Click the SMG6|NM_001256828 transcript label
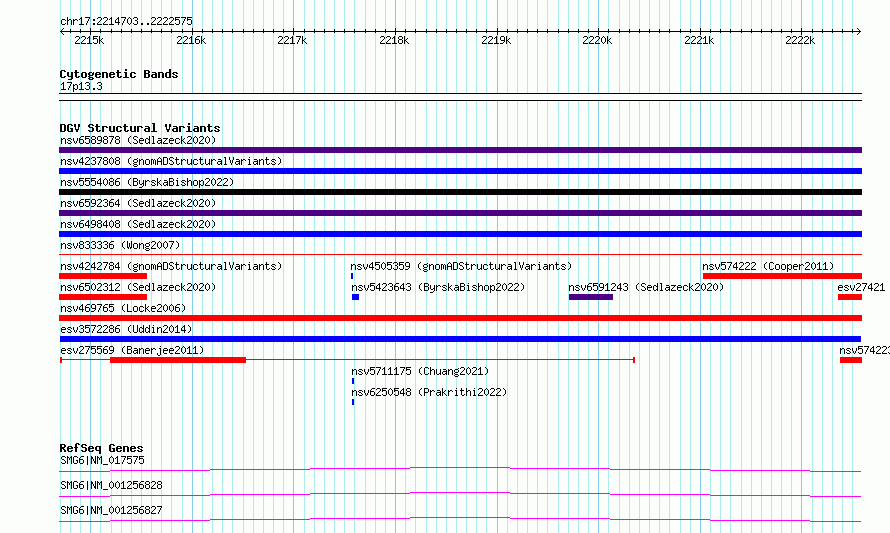890x533 pixels. (111, 485)
